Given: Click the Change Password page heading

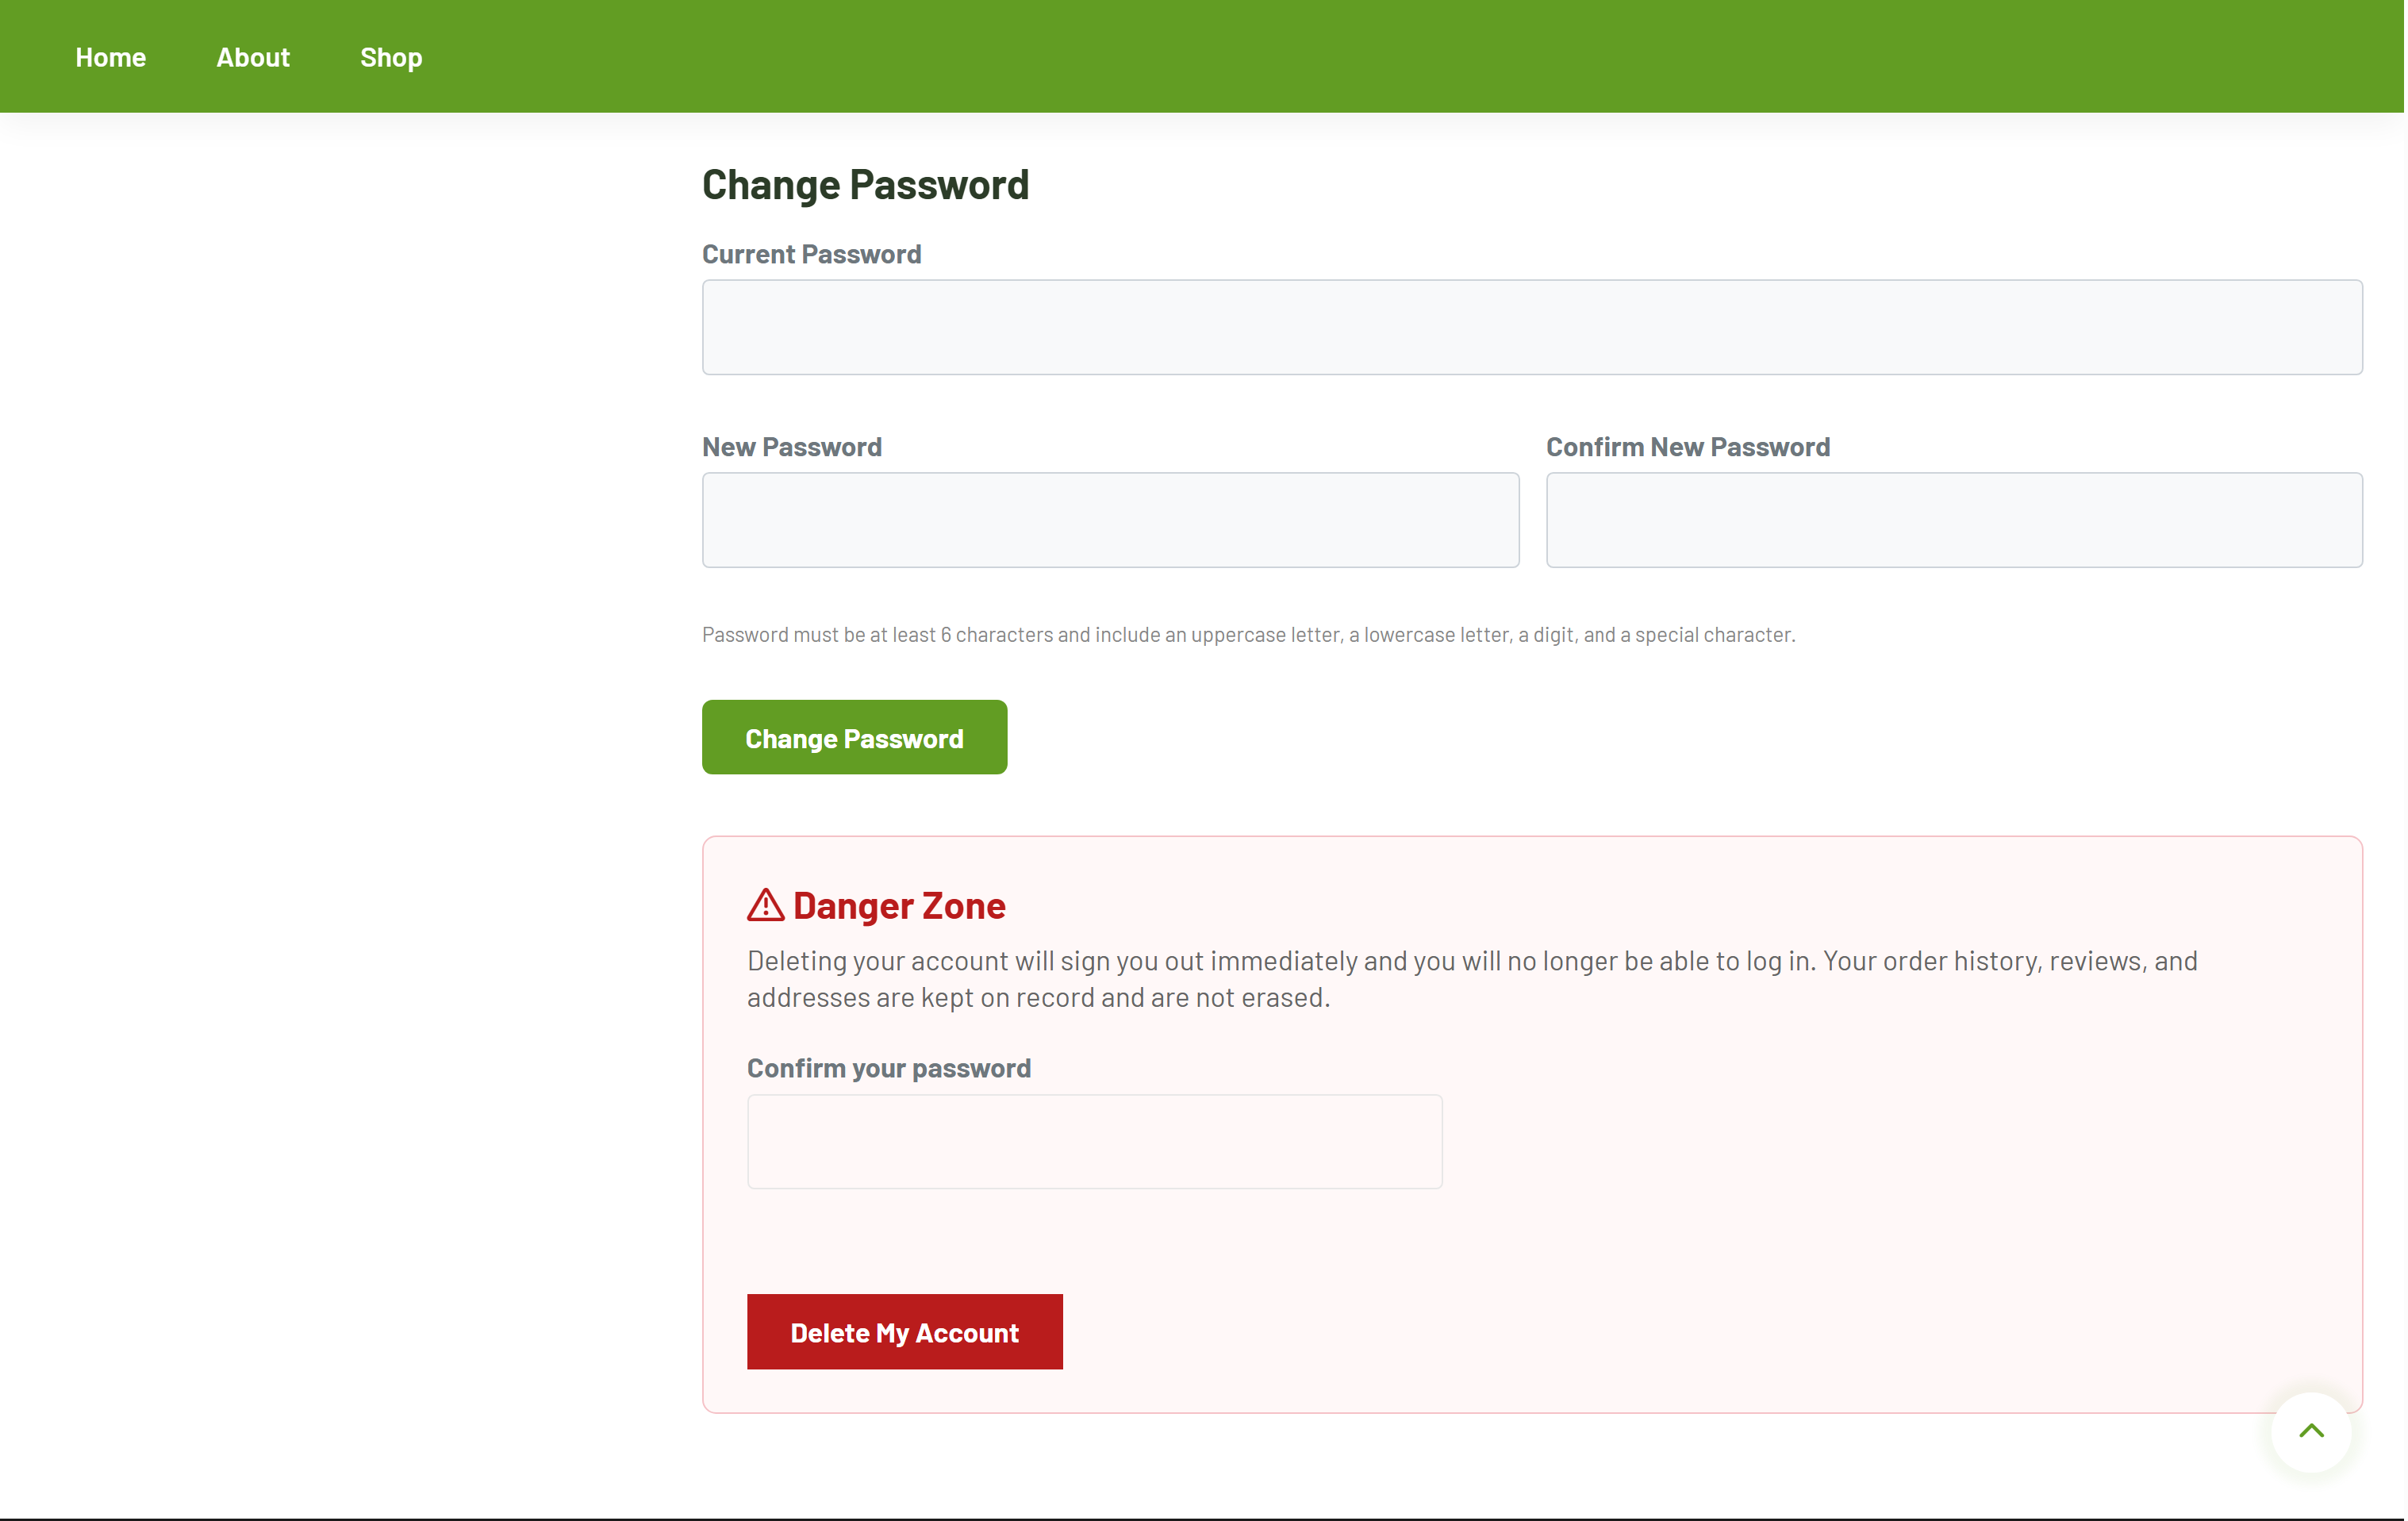Looking at the screenshot, I should tap(867, 185).
